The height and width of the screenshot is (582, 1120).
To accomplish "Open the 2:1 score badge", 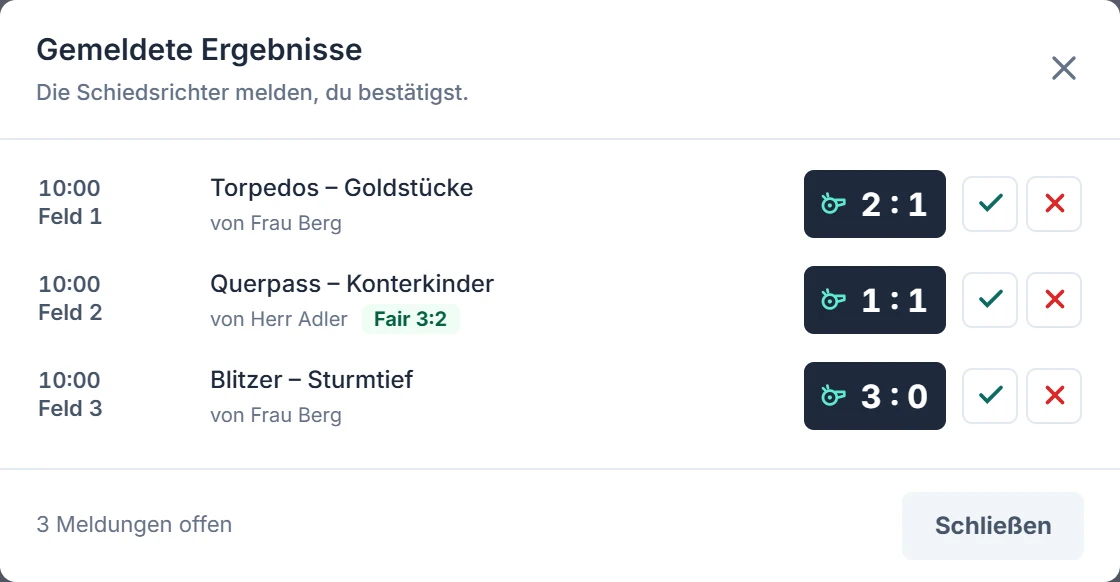I will click(874, 204).
